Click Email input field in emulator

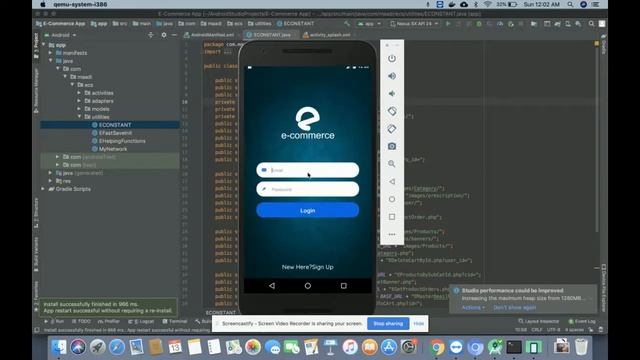tap(308, 170)
